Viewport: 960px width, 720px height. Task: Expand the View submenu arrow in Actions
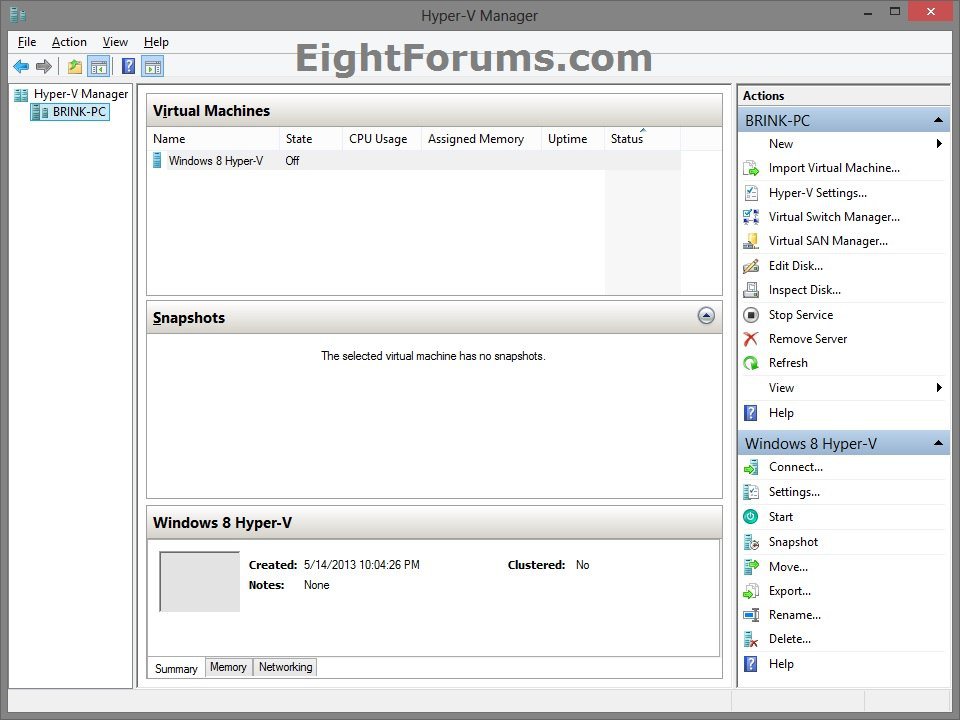pyautogui.click(x=939, y=388)
